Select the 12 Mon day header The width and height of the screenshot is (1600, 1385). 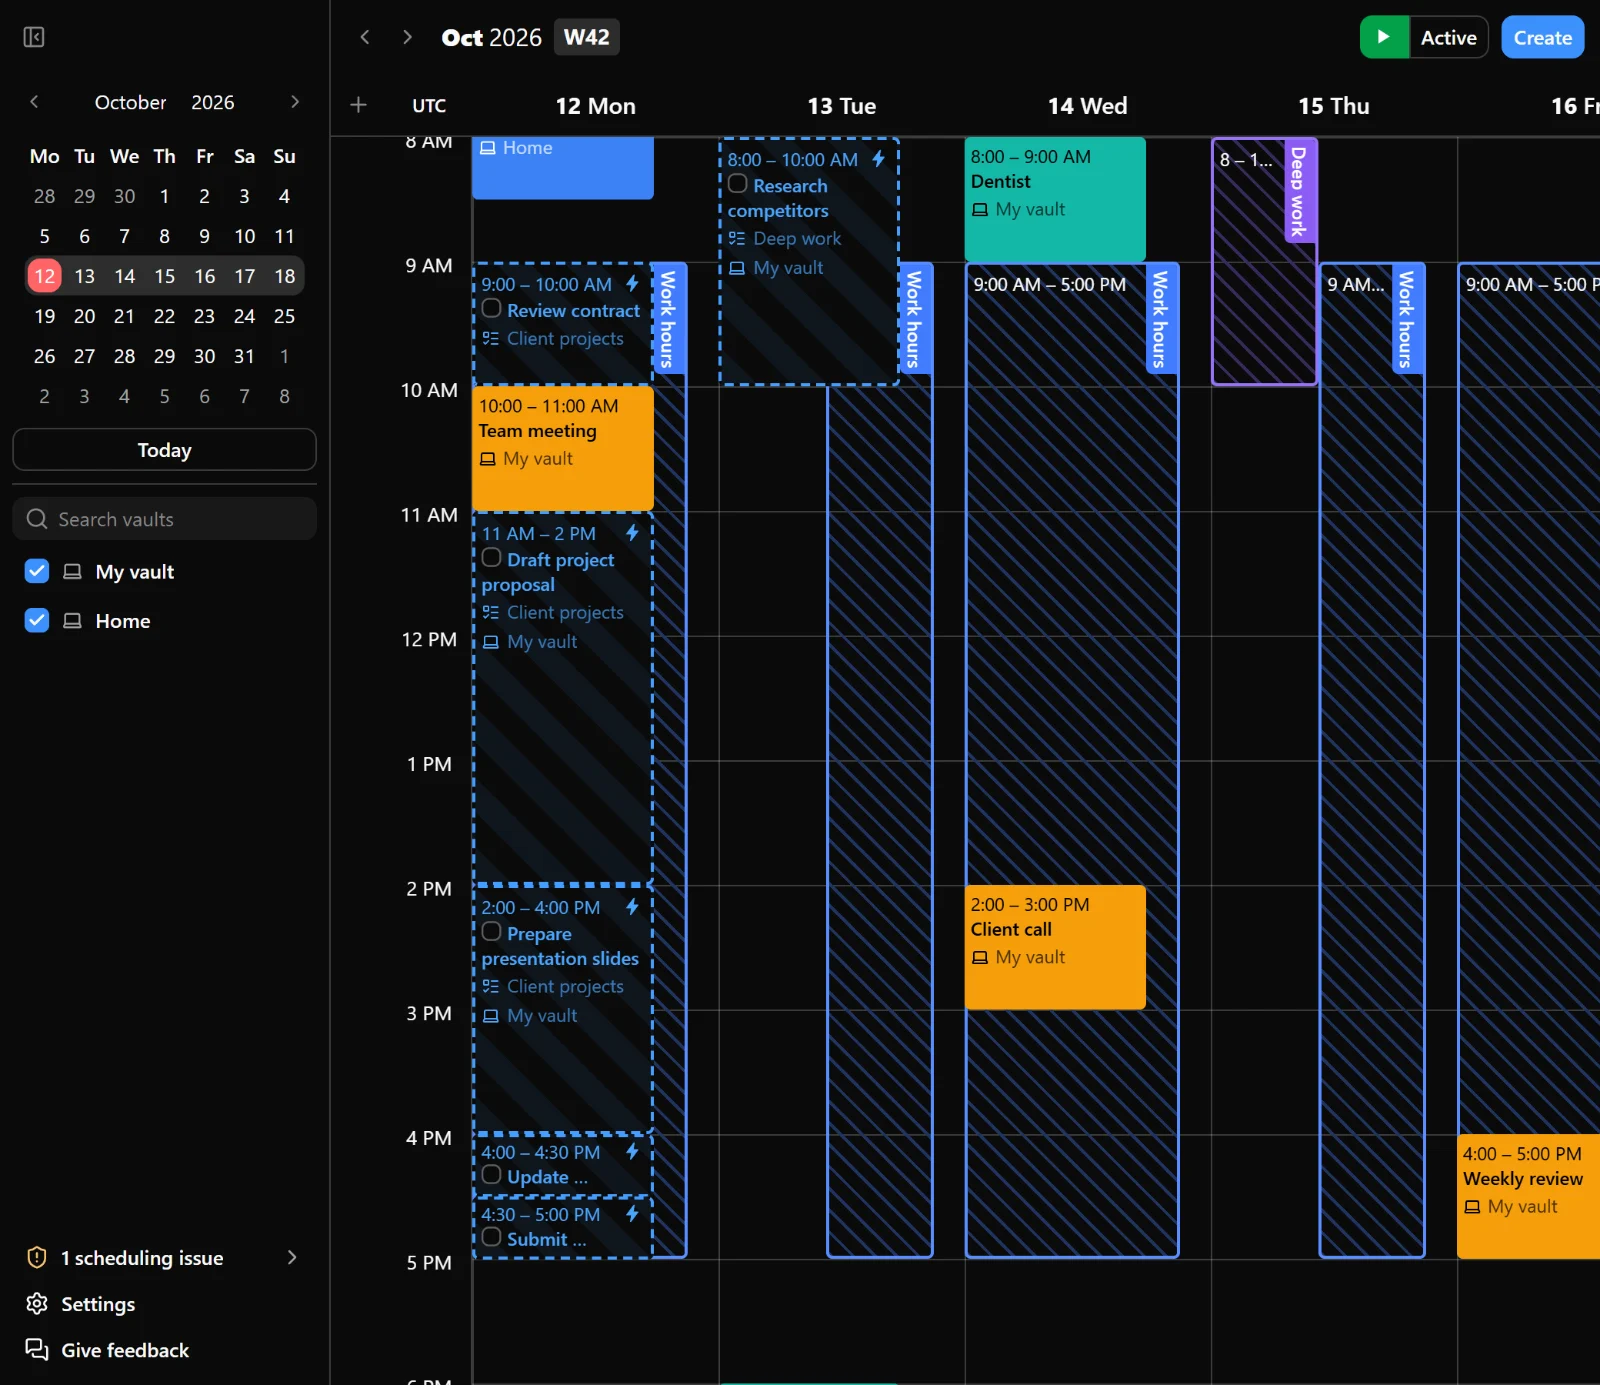pyautogui.click(x=596, y=106)
